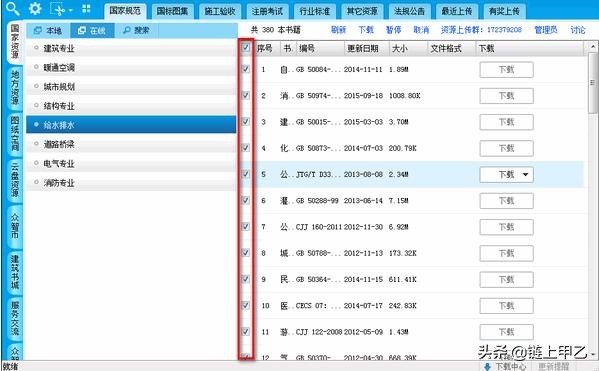Select 结构专业 category
Viewport: 599px width, 371px height.
tap(131, 106)
